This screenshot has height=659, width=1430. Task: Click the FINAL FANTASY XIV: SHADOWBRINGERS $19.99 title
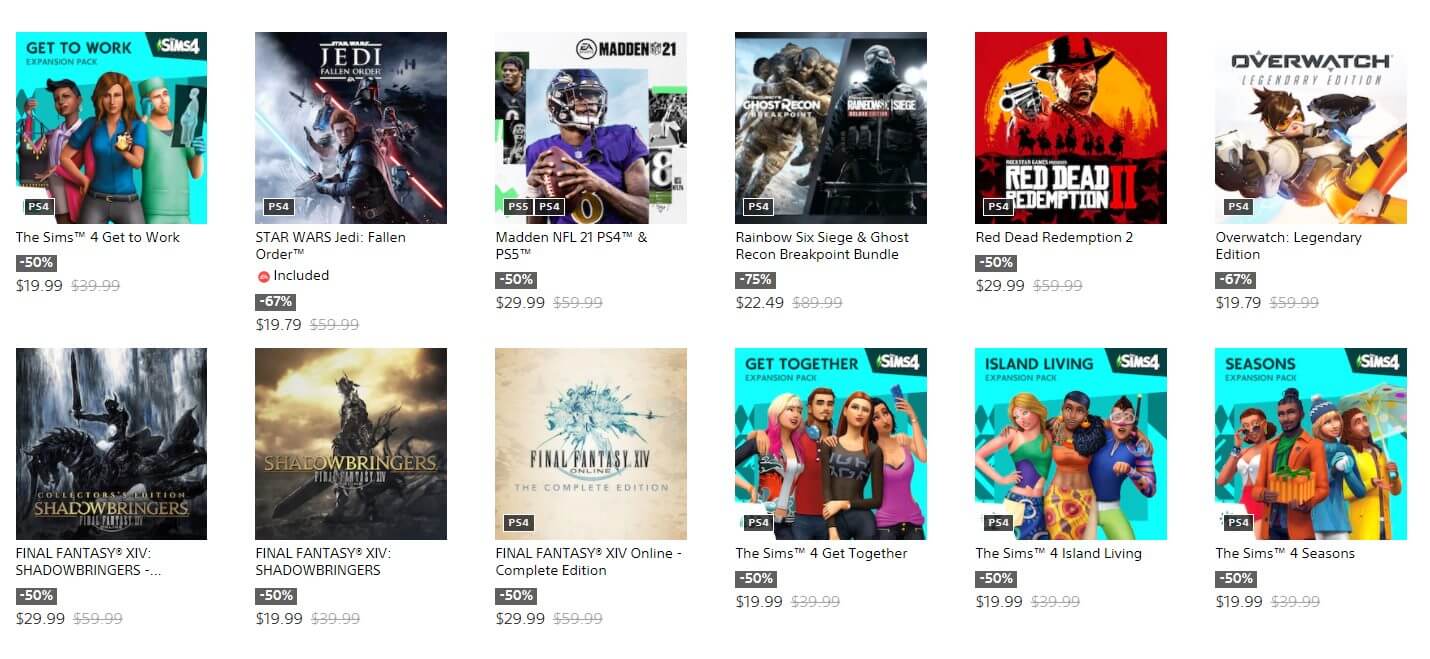pyautogui.click(x=323, y=562)
